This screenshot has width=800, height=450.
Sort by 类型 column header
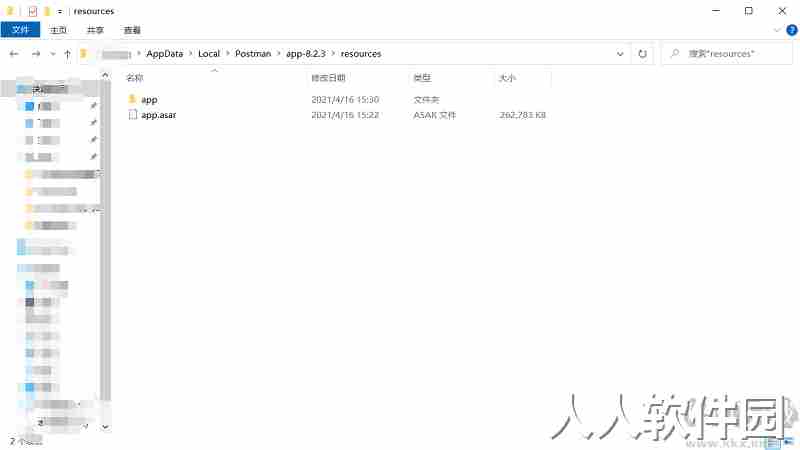click(x=422, y=78)
